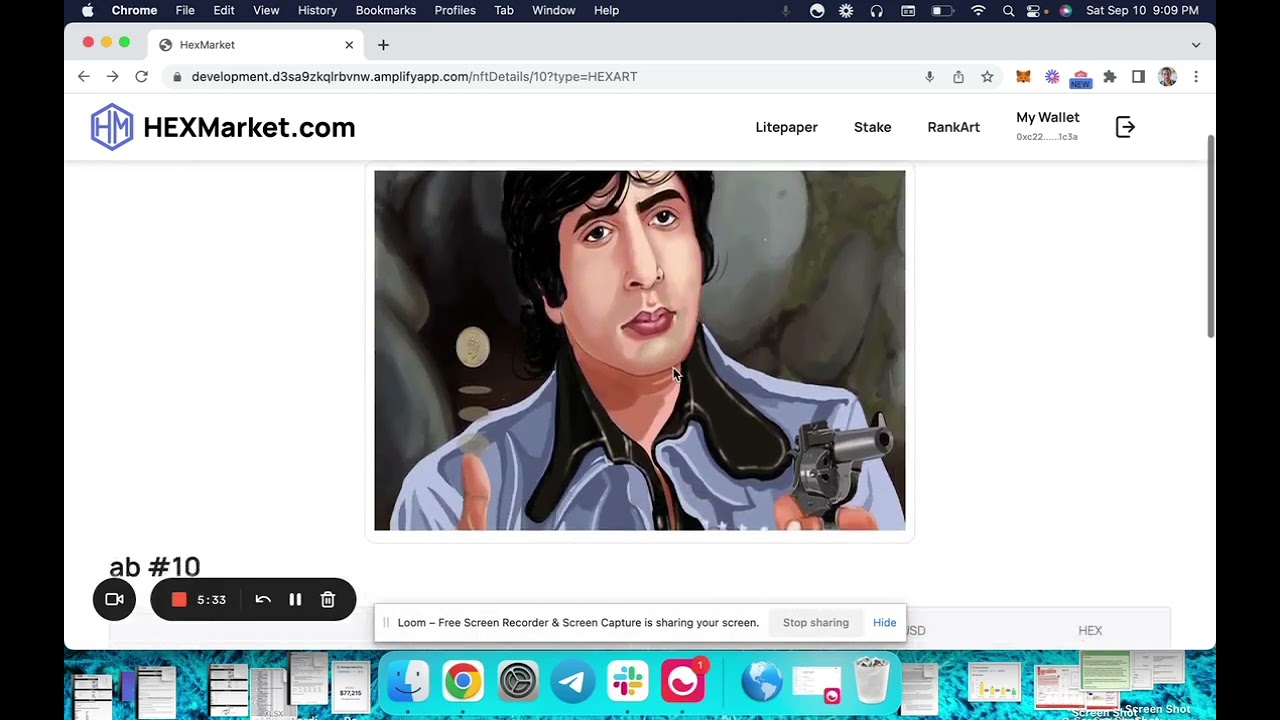Close the HexMarket tab
The image size is (1280, 720).
pos(349,45)
